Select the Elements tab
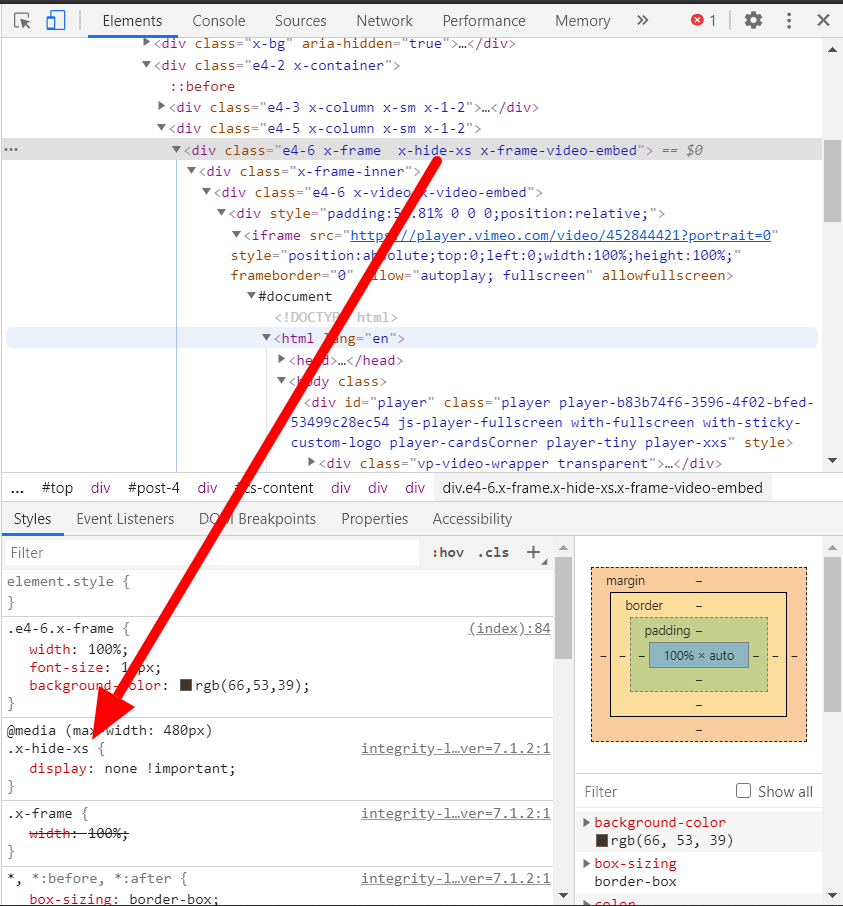This screenshot has height=906, width=843. coord(132,21)
